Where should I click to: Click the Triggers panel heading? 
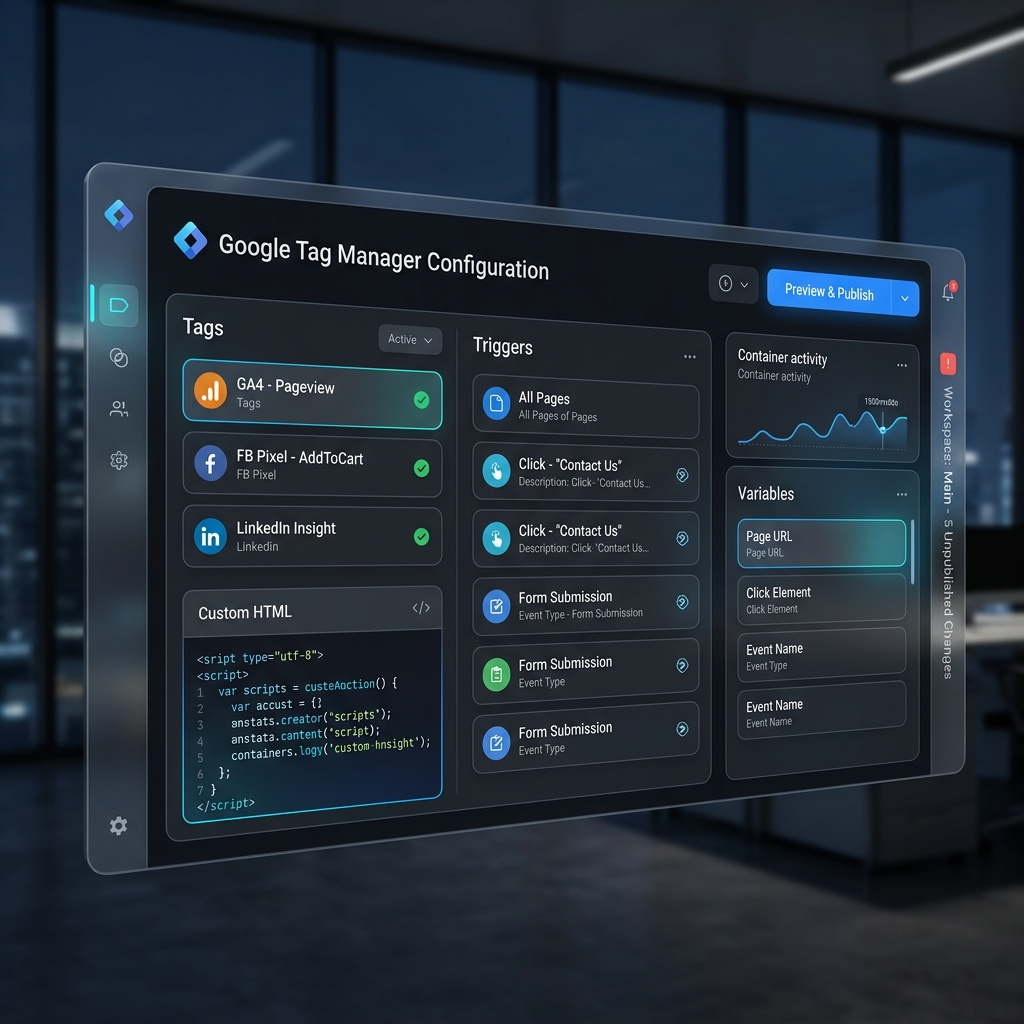pos(503,346)
